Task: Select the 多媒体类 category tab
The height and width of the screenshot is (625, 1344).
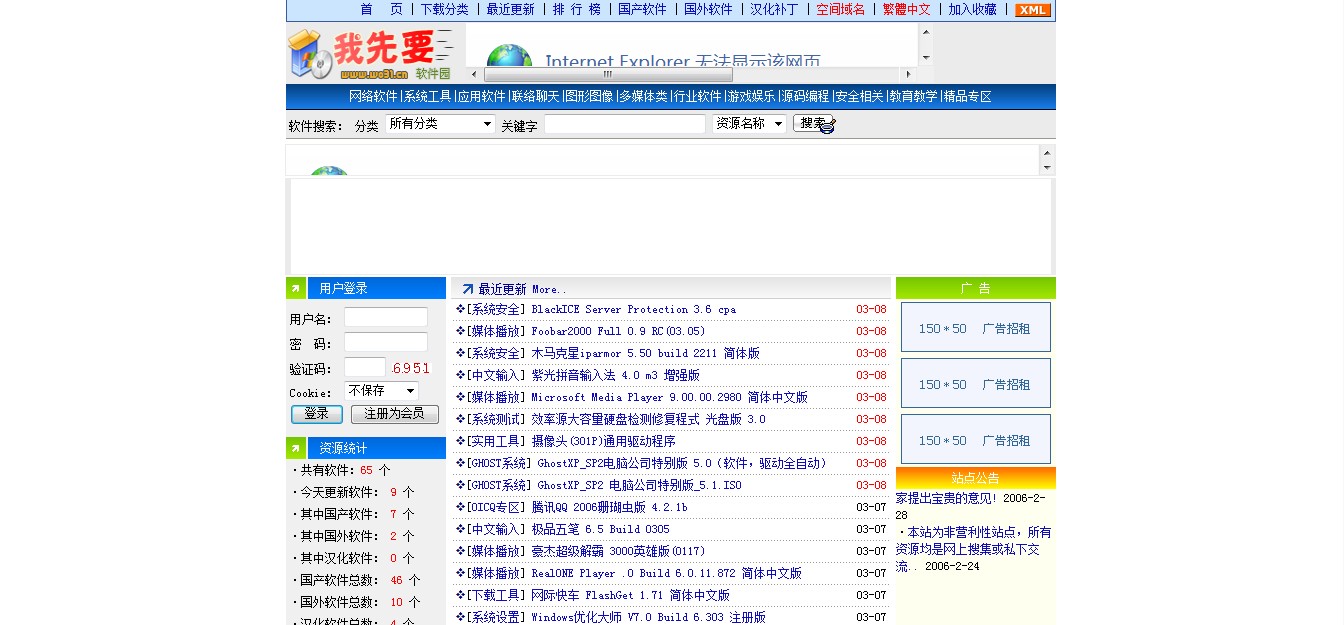Action: (643, 97)
